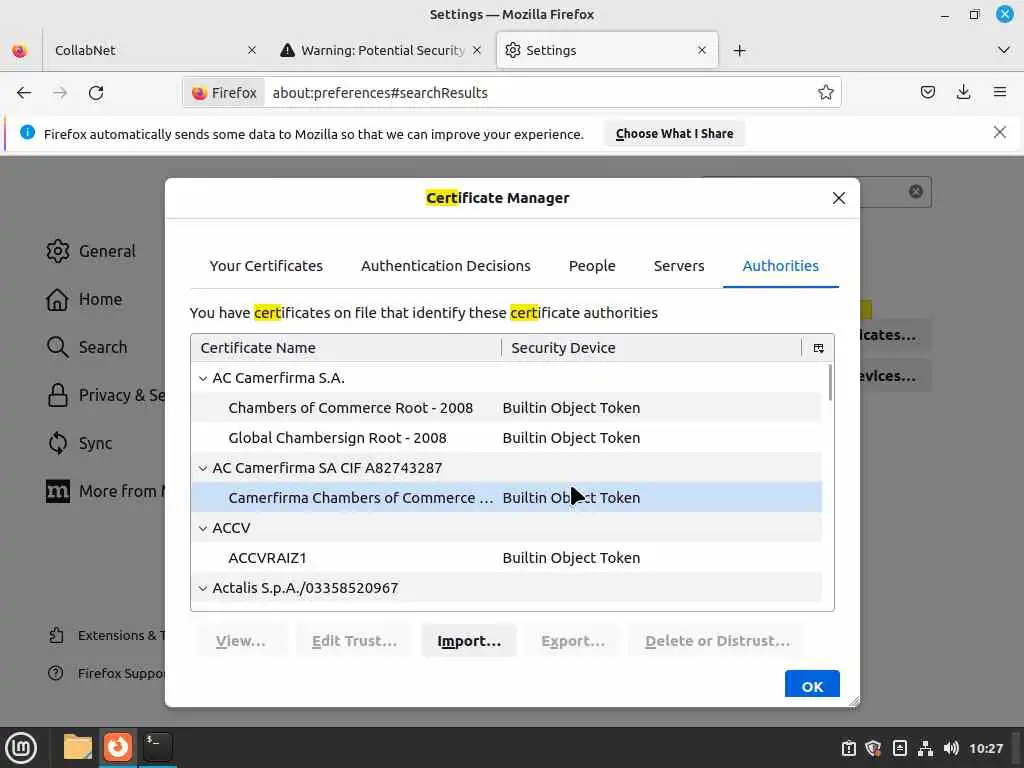1024x768 pixels.
Task: Open Search settings in the sidebar
Action: click(87, 347)
